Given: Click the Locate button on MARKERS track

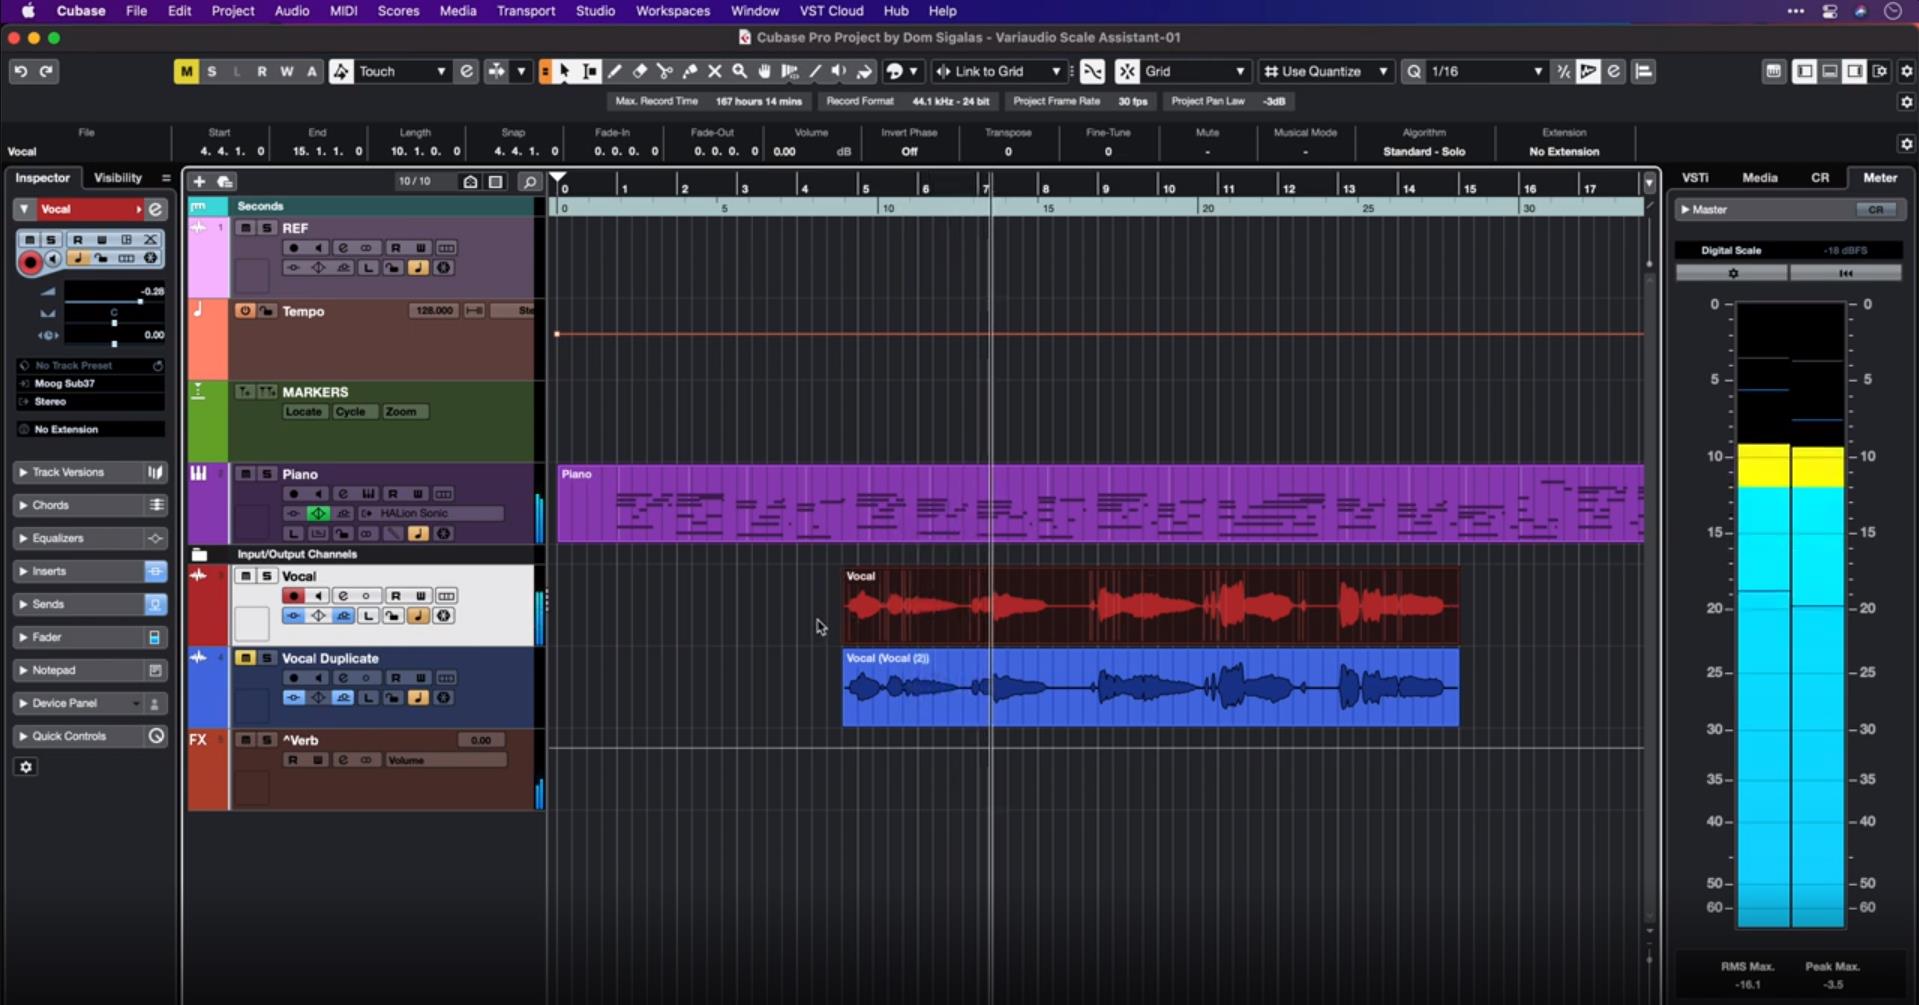Looking at the screenshot, I should click(x=303, y=412).
